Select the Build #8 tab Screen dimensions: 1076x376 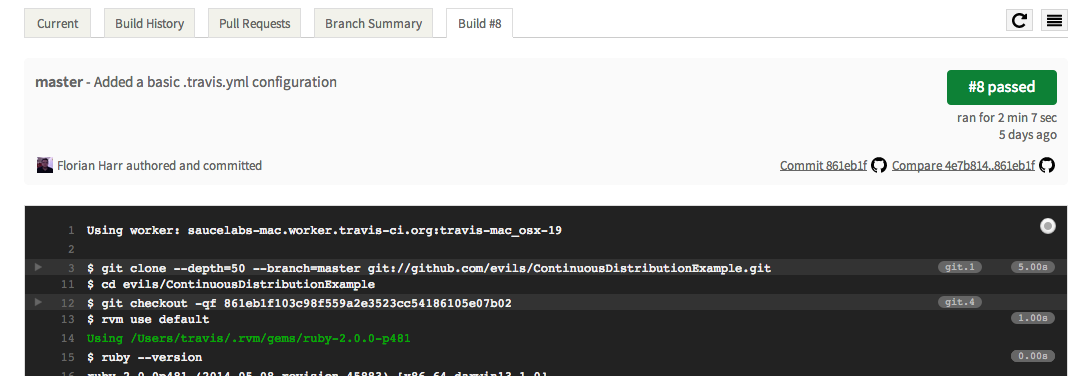(480, 23)
